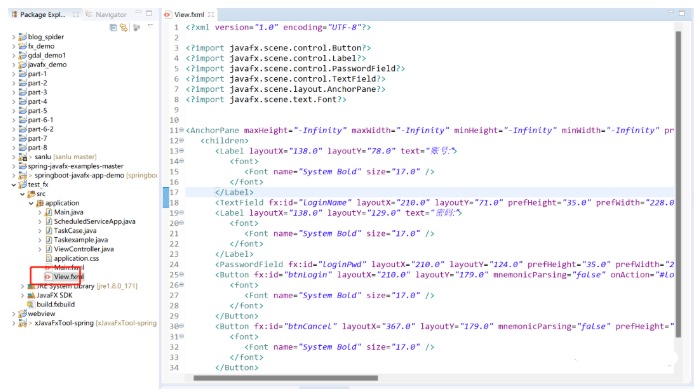Open View.fxml in the project tree
This screenshot has width=698, height=392.
(69, 277)
